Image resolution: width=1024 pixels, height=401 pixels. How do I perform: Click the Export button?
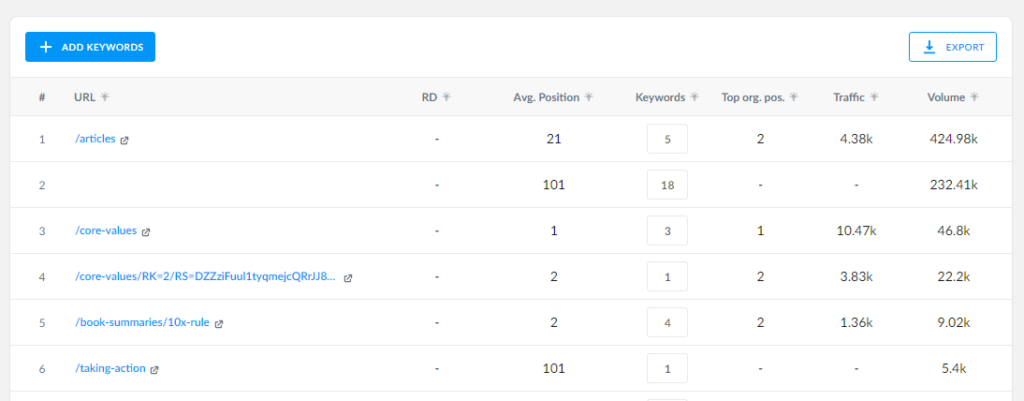952,47
